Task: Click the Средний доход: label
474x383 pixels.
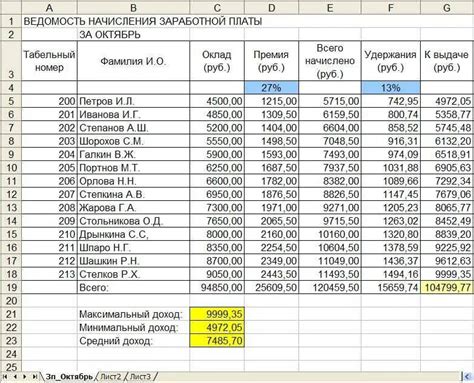Action: 116,341
